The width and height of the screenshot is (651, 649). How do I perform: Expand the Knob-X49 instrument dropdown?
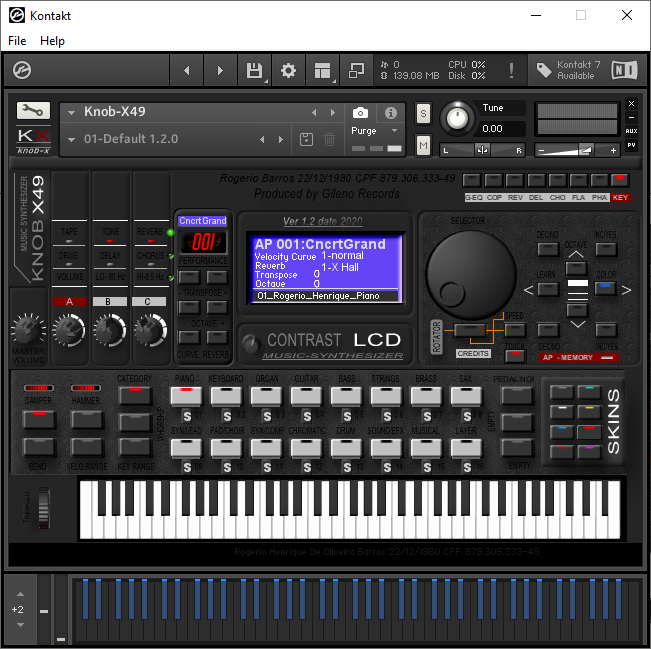71,112
